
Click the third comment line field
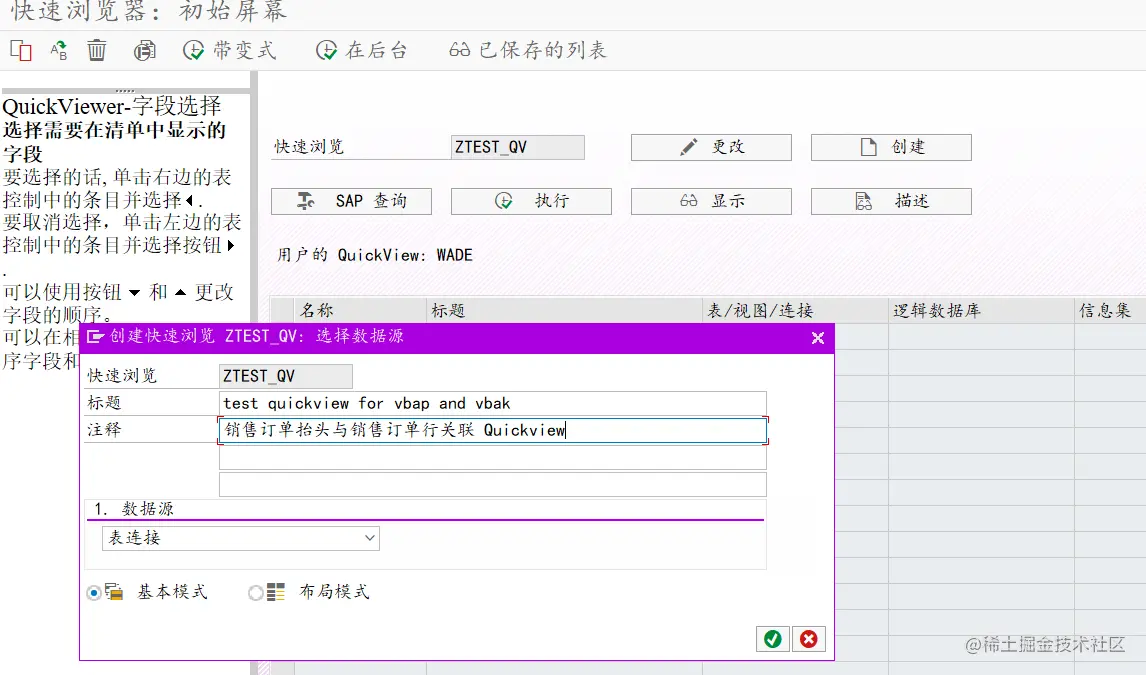[493, 484]
